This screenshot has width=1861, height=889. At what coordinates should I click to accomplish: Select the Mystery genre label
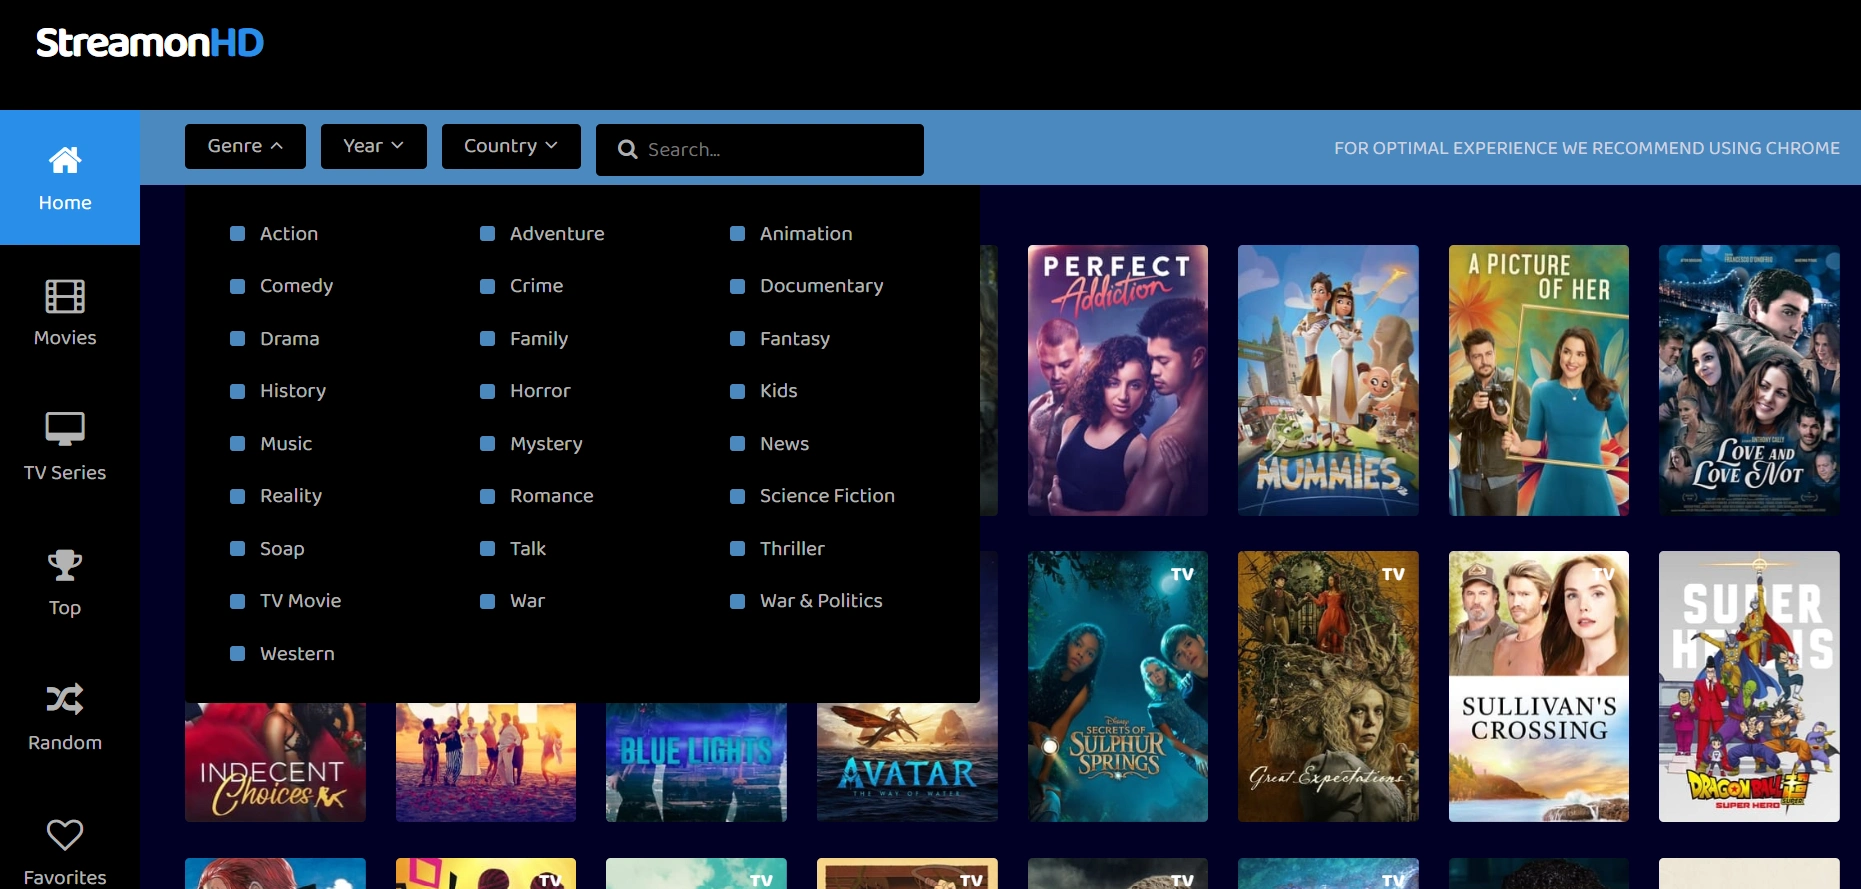click(x=546, y=444)
